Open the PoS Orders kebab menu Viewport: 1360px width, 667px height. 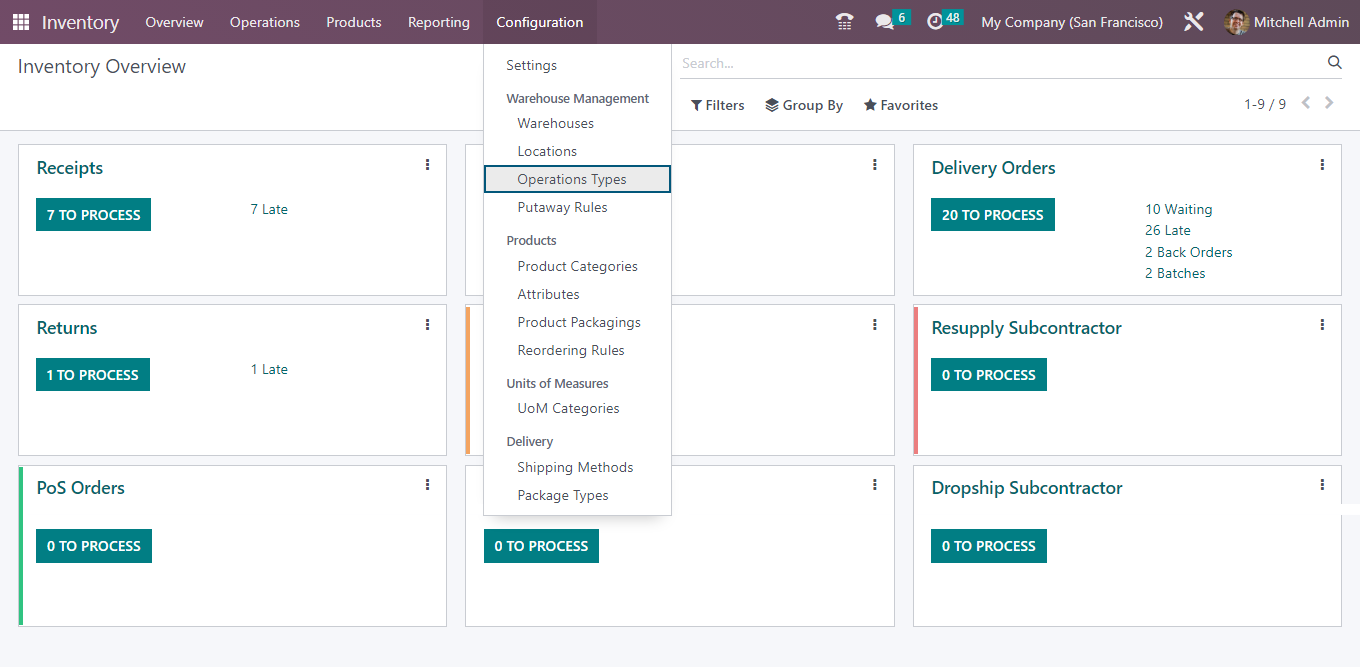(x=427, y=484)
